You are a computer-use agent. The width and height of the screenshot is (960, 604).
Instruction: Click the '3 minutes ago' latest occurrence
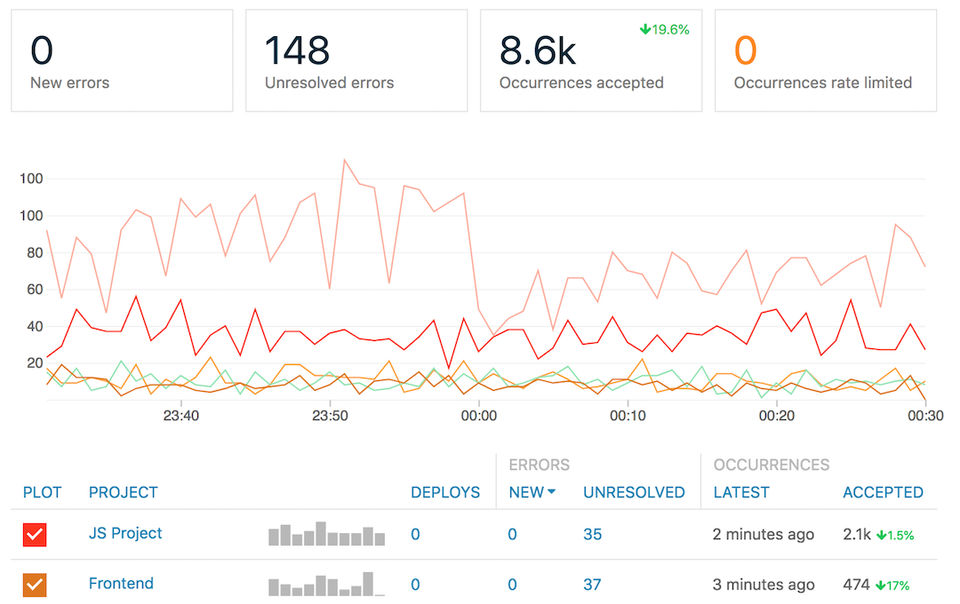click(763, 584)
